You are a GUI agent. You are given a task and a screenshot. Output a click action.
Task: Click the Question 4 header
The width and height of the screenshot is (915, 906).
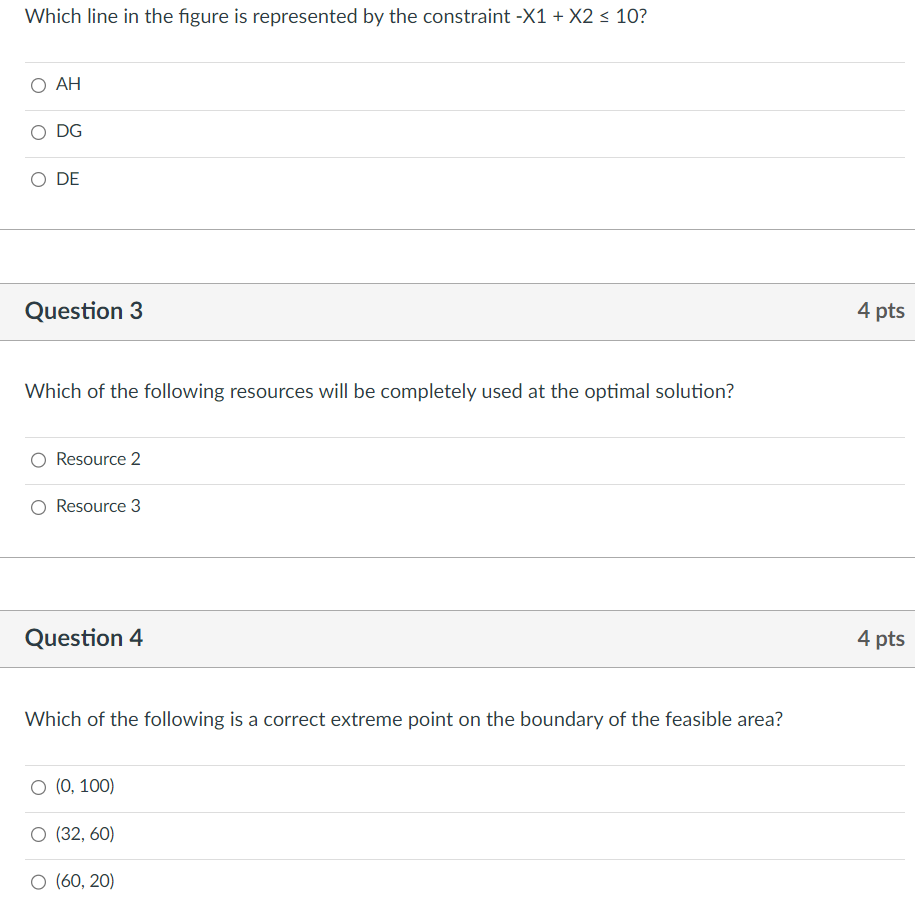pos(83,638)
